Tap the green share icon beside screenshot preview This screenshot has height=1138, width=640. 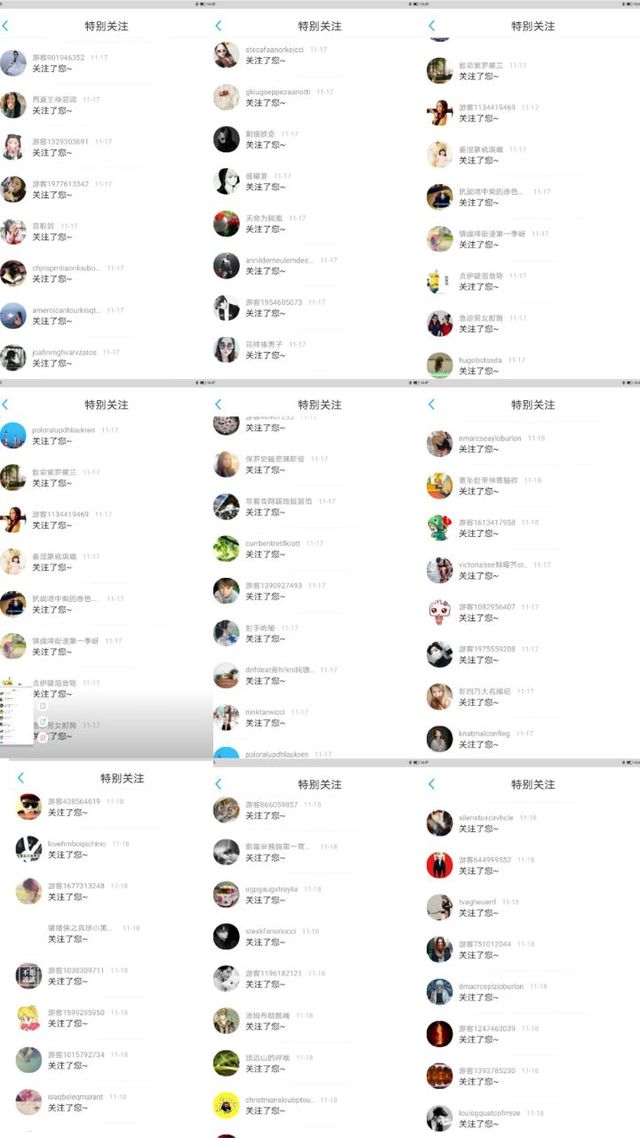[x=43, y=721]
